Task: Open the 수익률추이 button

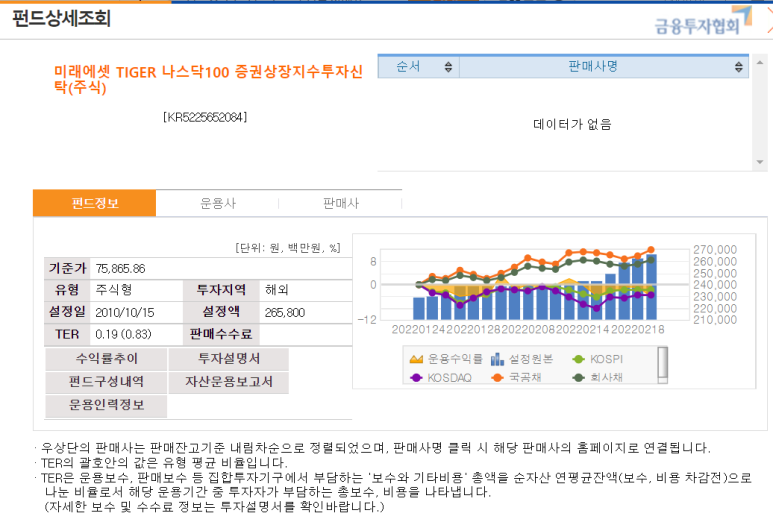Action: (x=106, y=359)
